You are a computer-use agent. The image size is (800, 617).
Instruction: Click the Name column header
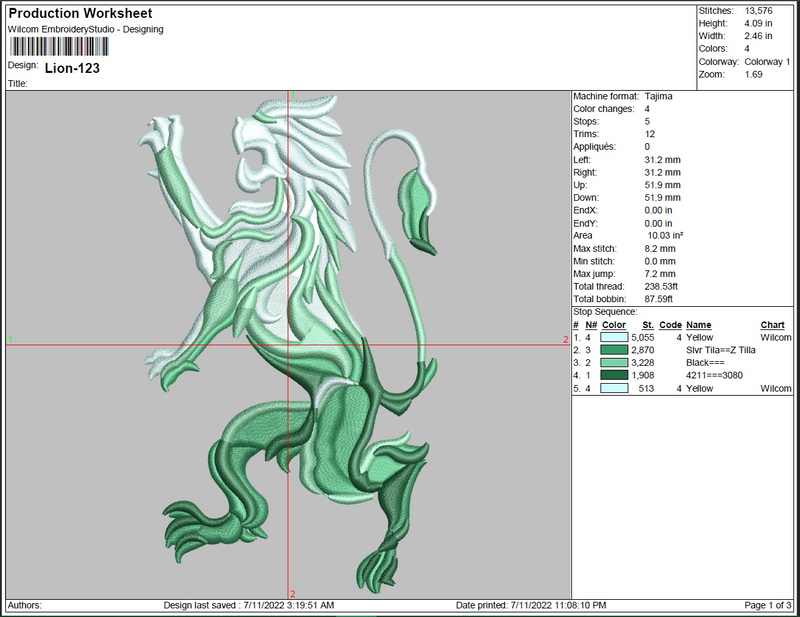coord(698,325)
